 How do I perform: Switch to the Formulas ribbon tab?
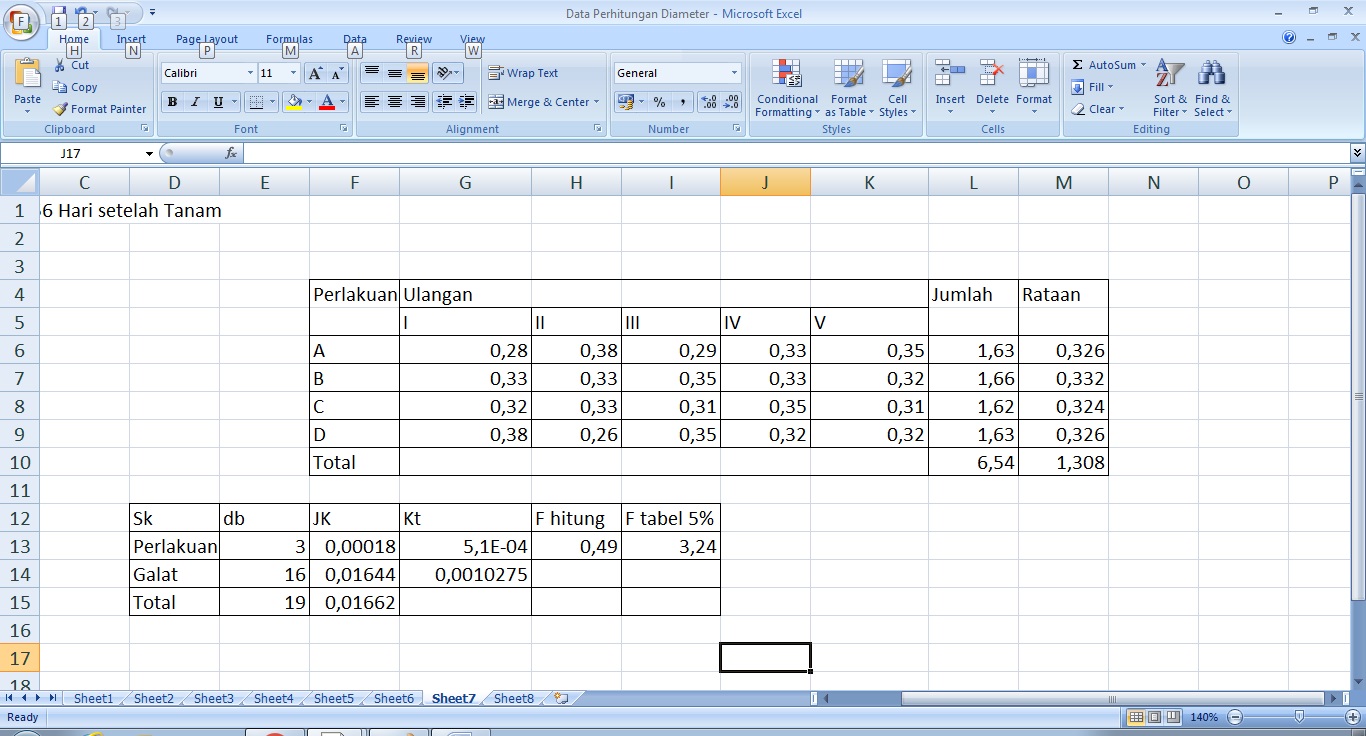pyautogui.click(x=288, y=39)
